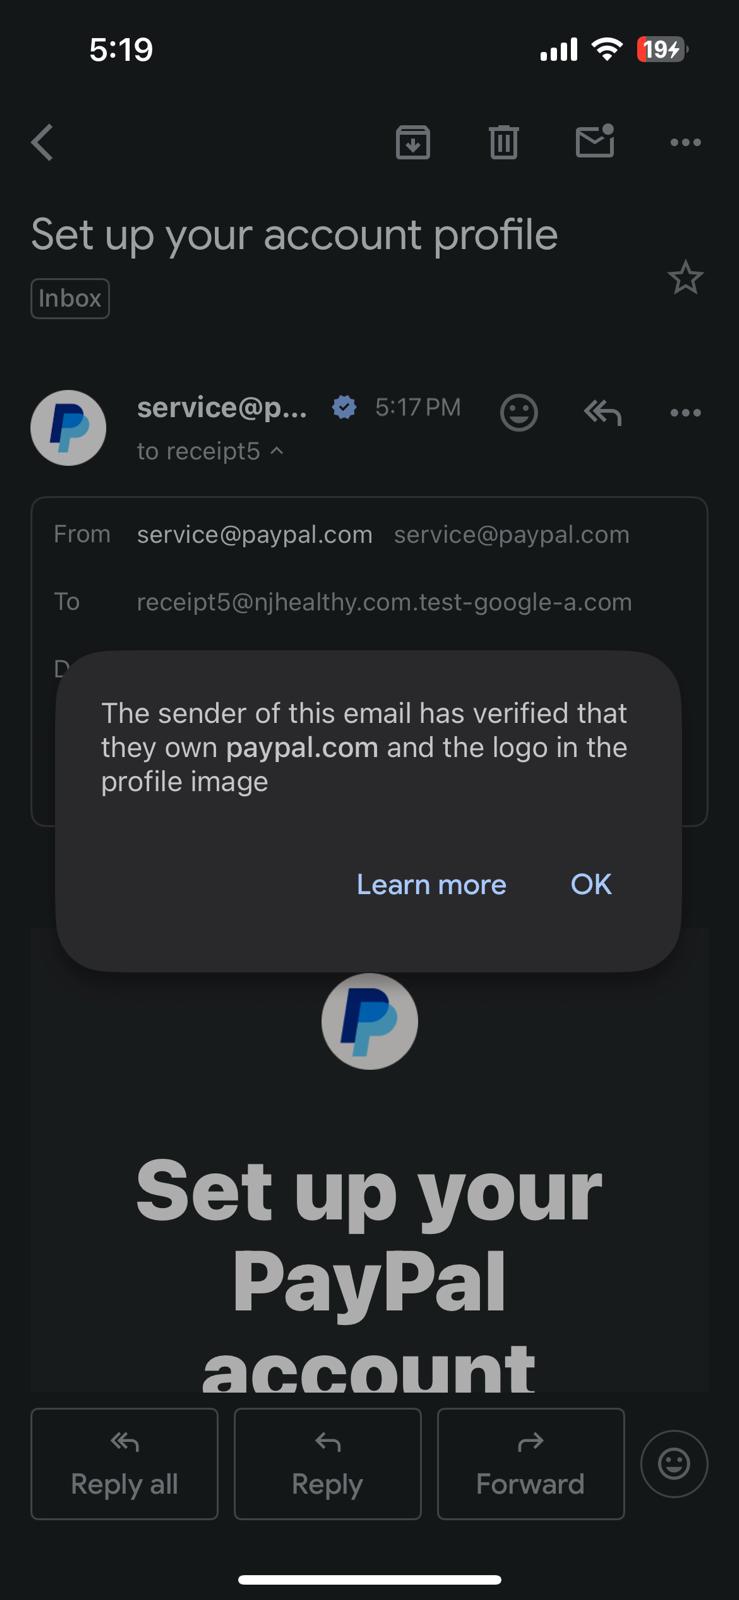
Task: Tap the back arrow to return to inbox
Action: click(x=42, y=143)
